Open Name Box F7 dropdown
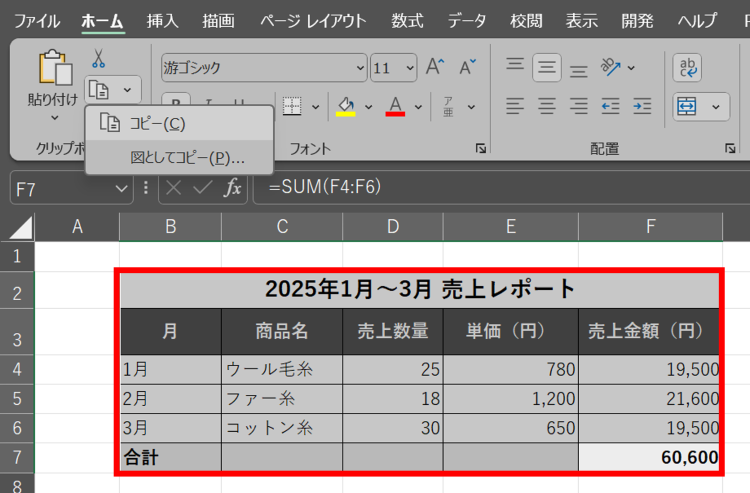The width and height of the screenshot is (750, 493). 121,188
